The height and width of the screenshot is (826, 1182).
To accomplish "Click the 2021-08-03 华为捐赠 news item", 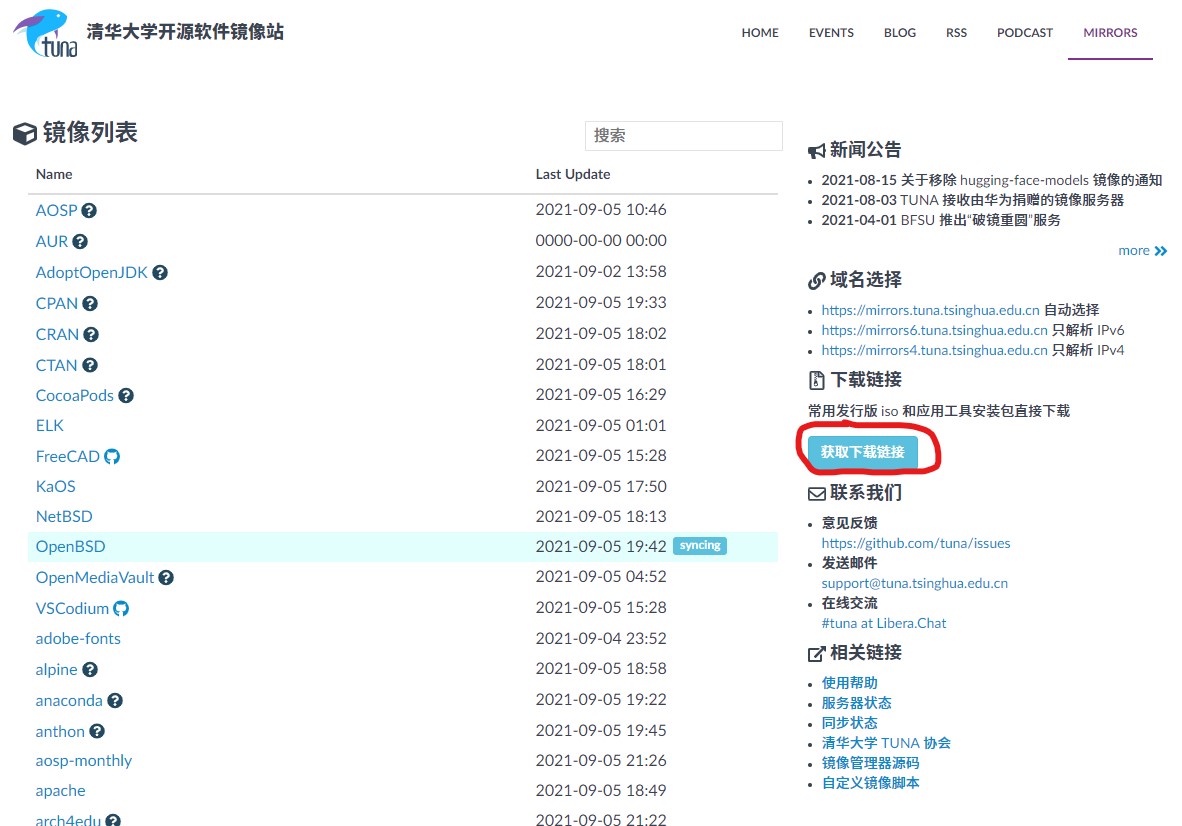I will [x=972, y=200].
